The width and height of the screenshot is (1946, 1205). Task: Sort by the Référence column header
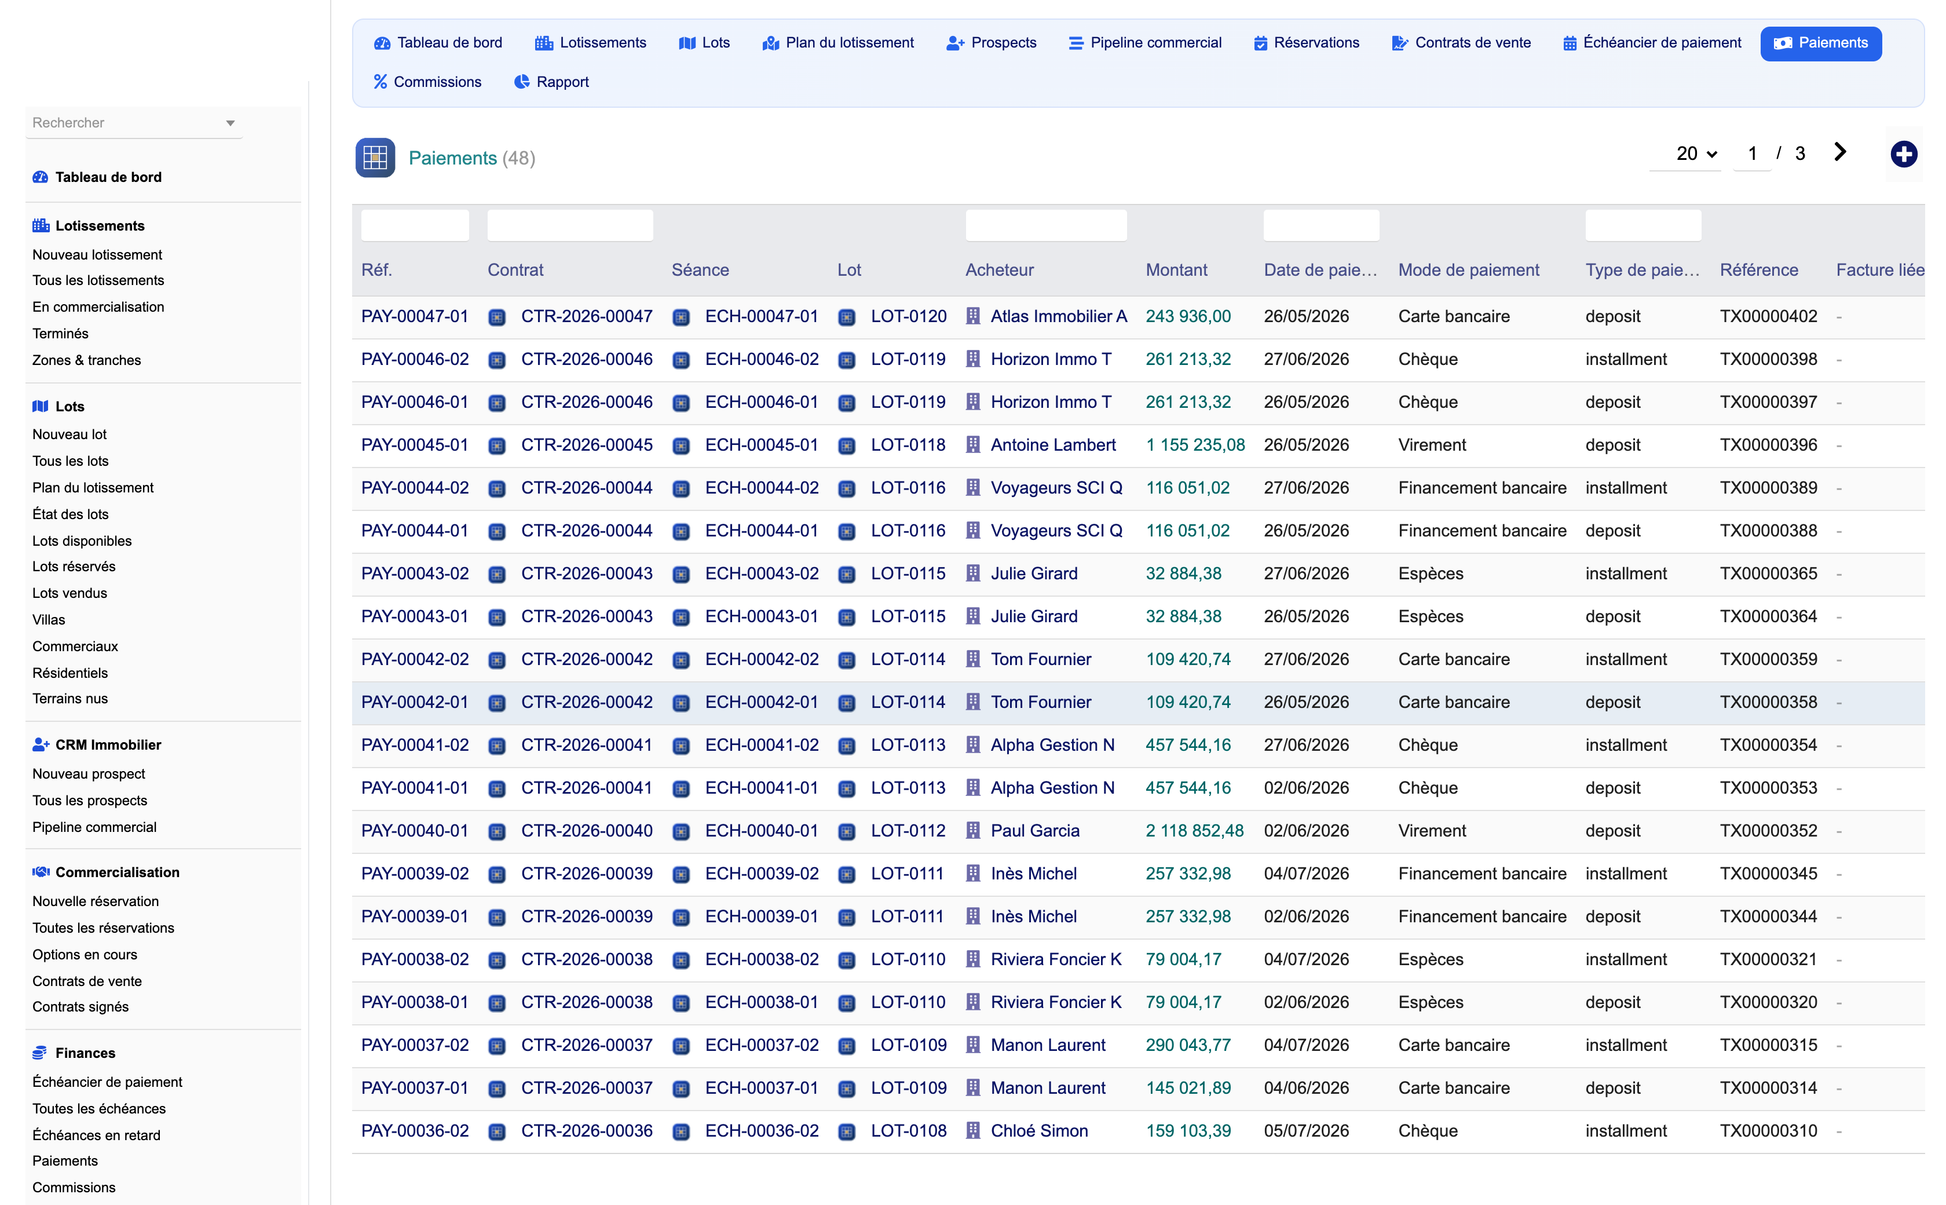tap(1758, 270)
